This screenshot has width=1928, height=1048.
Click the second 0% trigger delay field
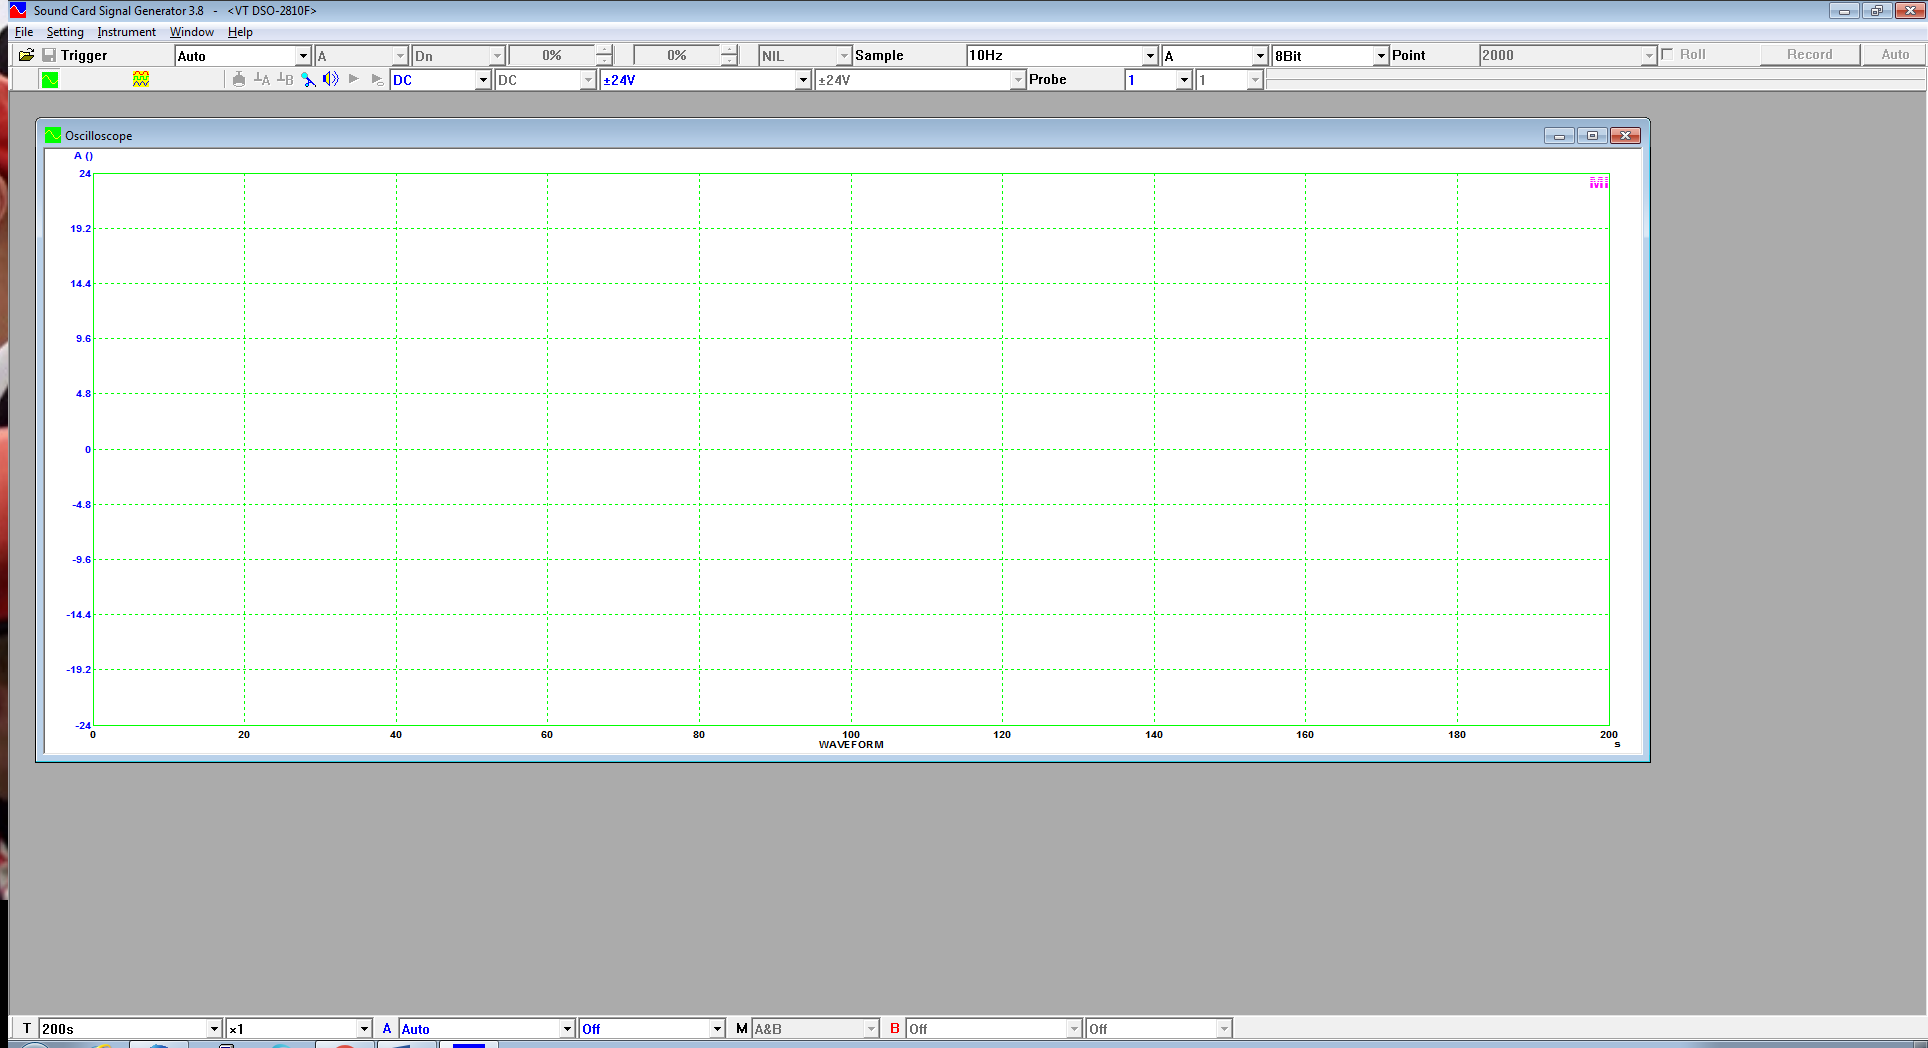[x=677, y=56]
